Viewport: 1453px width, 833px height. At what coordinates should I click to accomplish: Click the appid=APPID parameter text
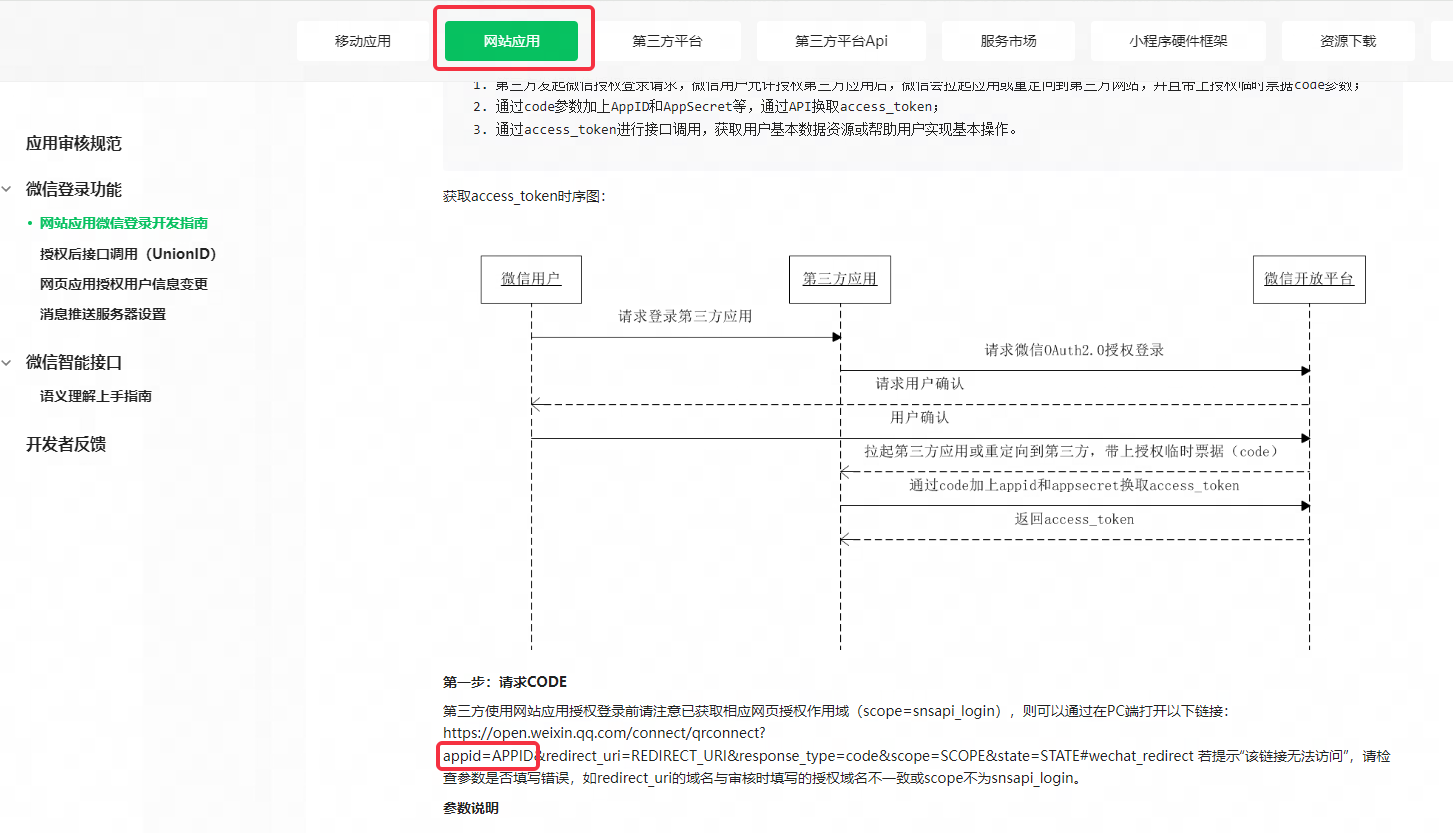[489, 755]
